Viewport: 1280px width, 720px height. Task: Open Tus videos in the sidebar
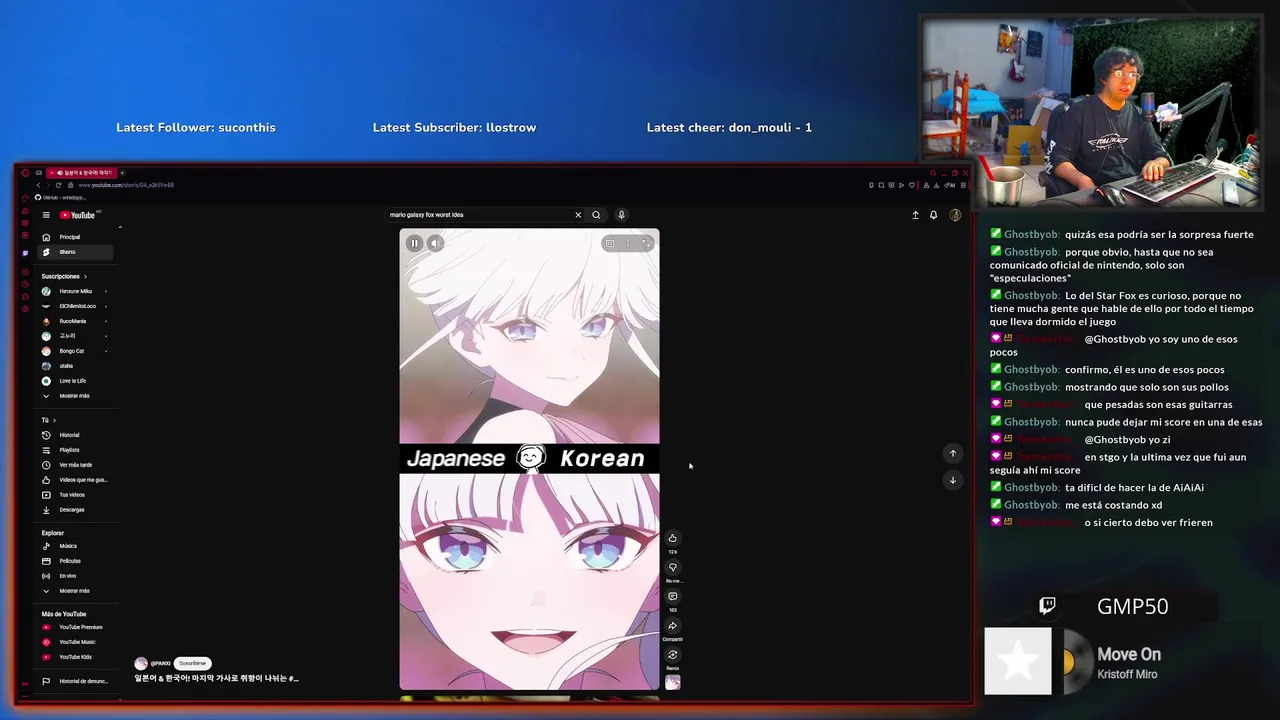click(77, 495)
